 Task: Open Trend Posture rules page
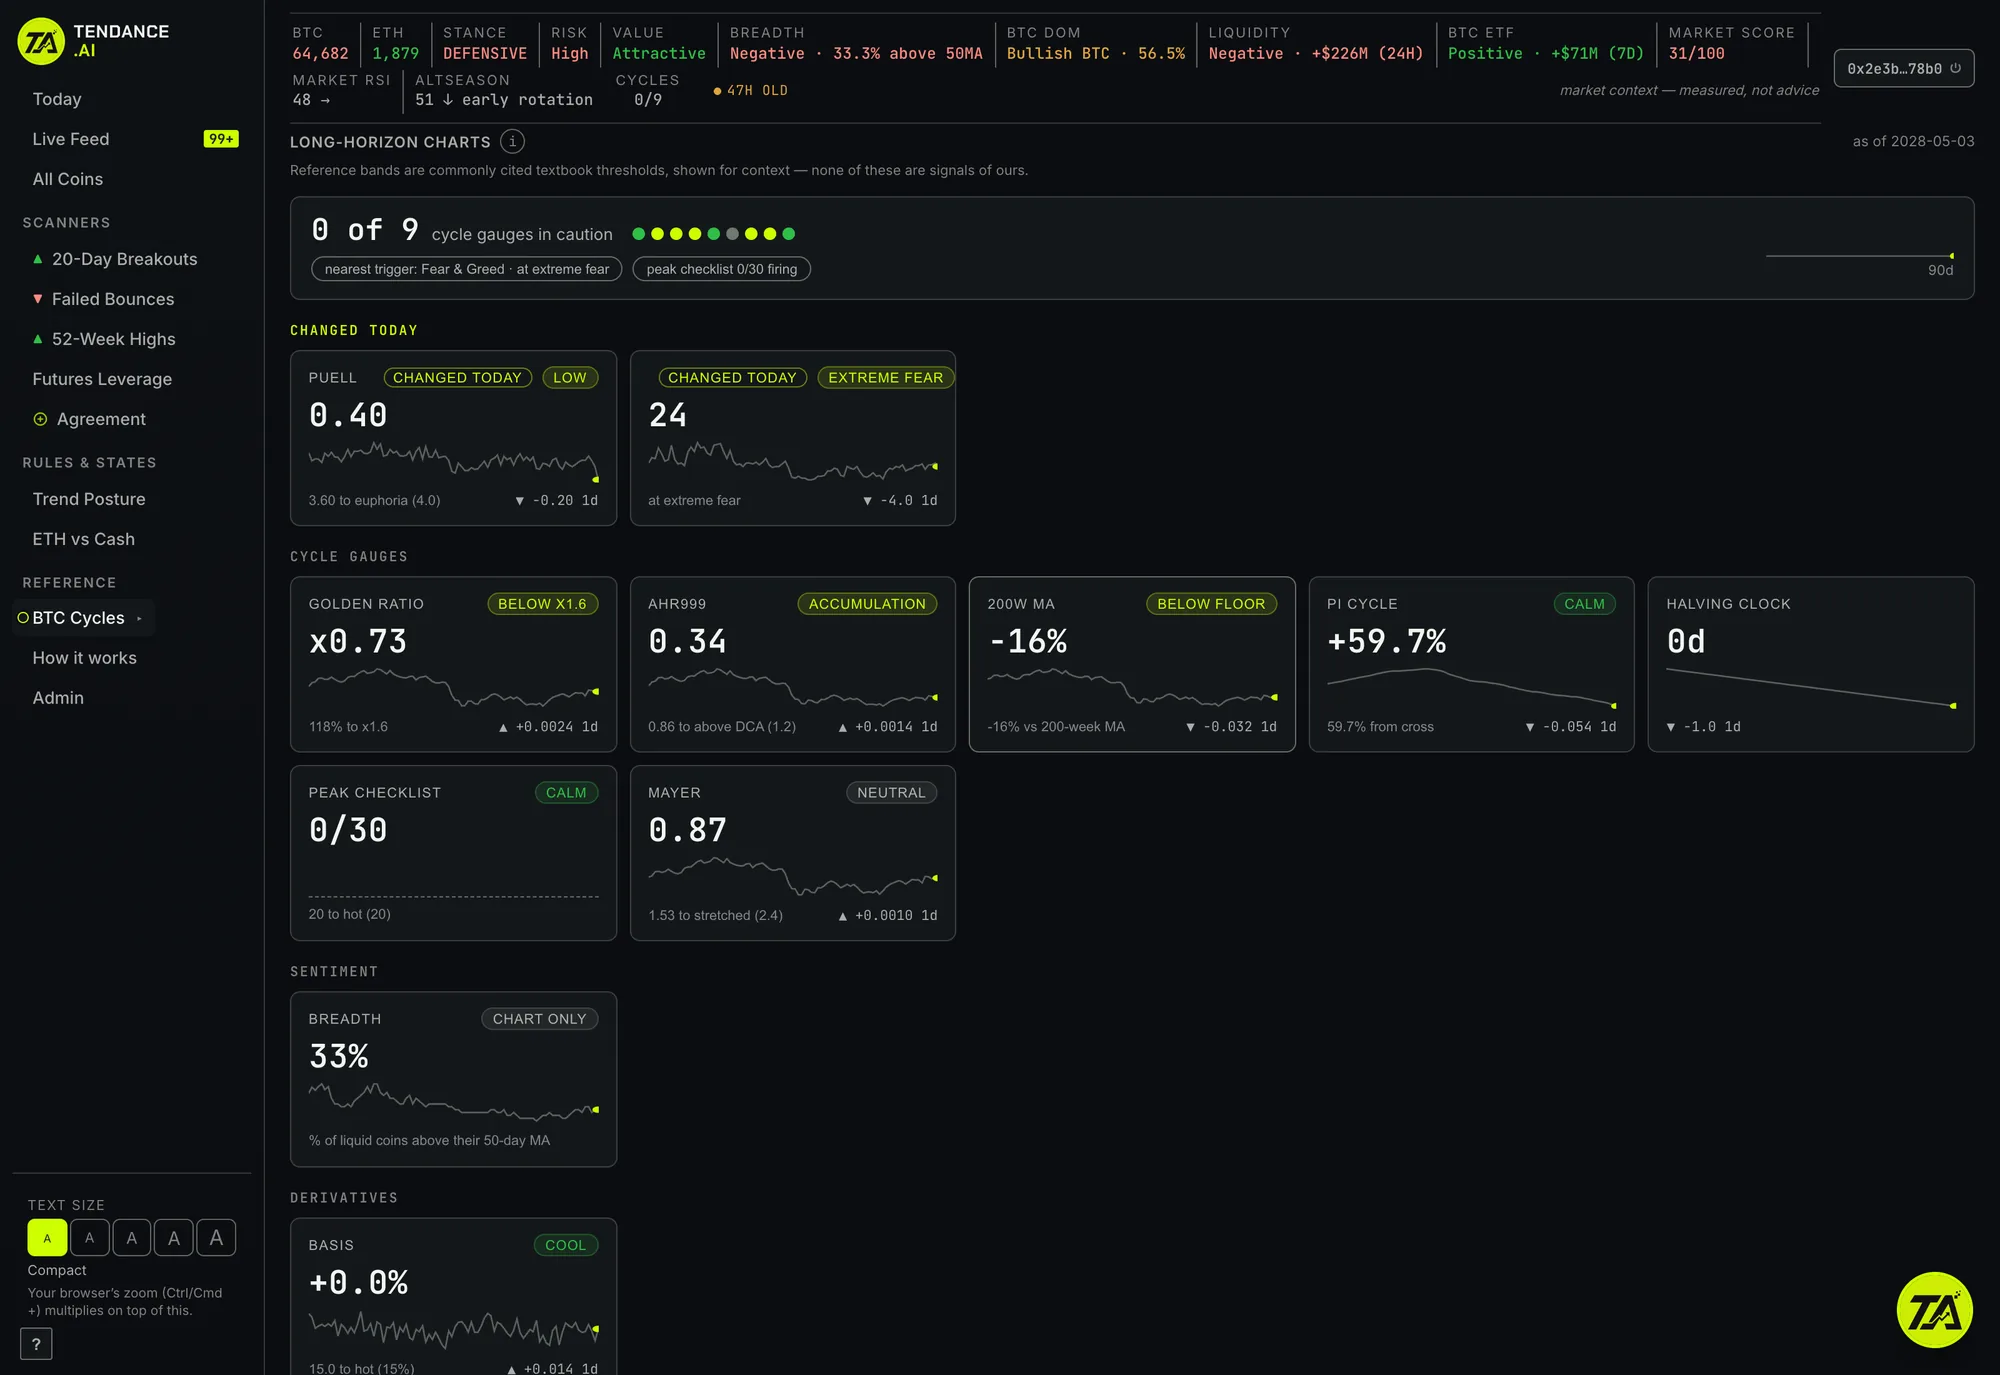coord(89,499)
